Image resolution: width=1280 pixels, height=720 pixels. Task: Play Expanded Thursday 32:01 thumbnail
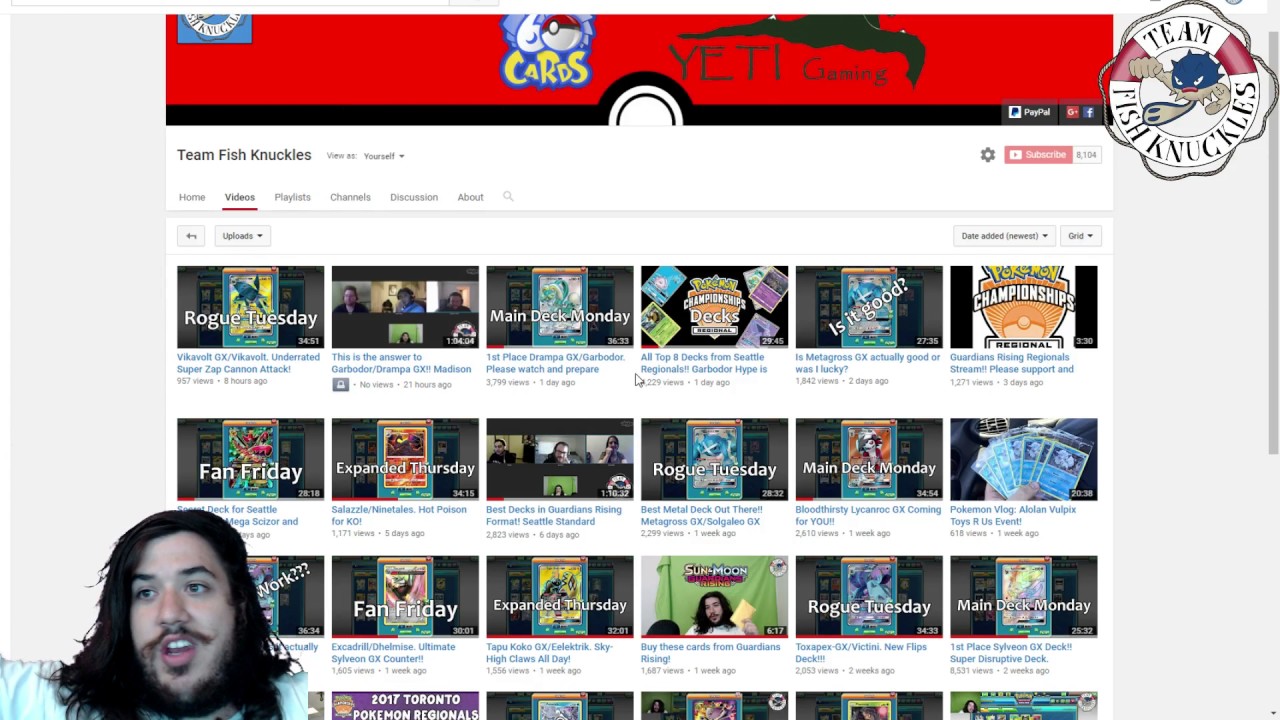pyautogui.click(x=560, y=597)
